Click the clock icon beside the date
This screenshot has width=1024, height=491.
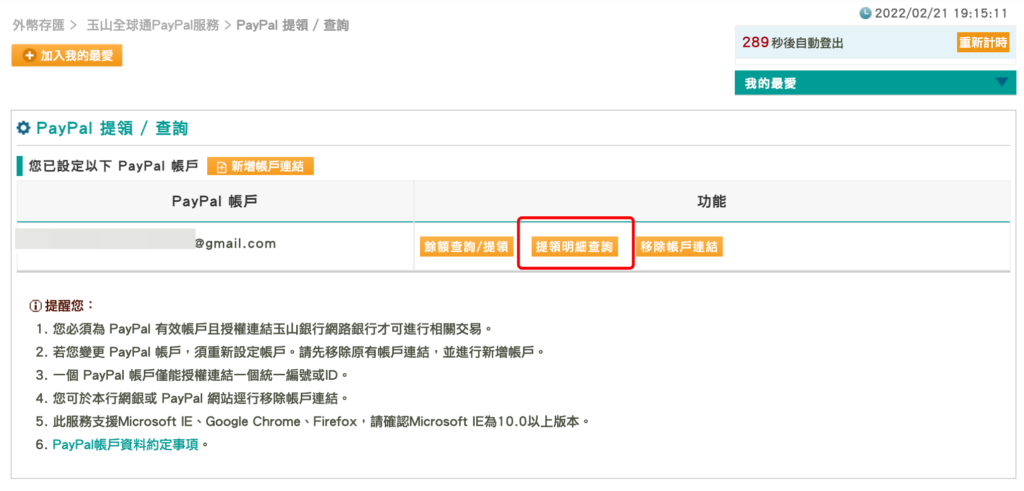[865, 12]
